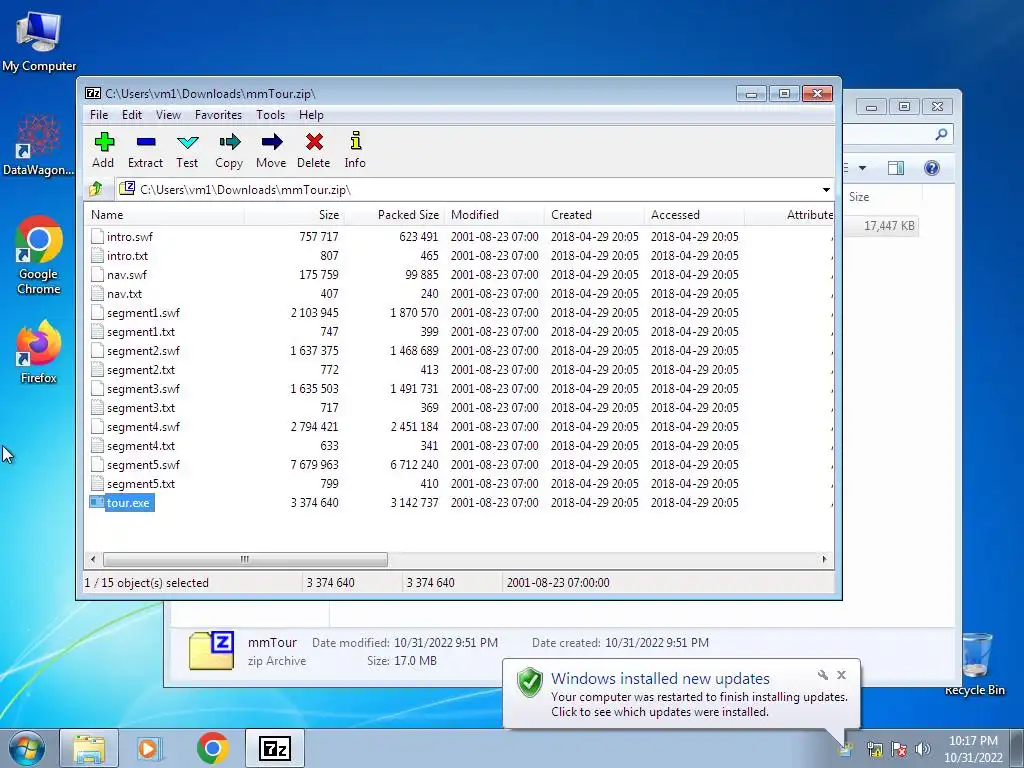Select intro.txt file

coord(127,256)
